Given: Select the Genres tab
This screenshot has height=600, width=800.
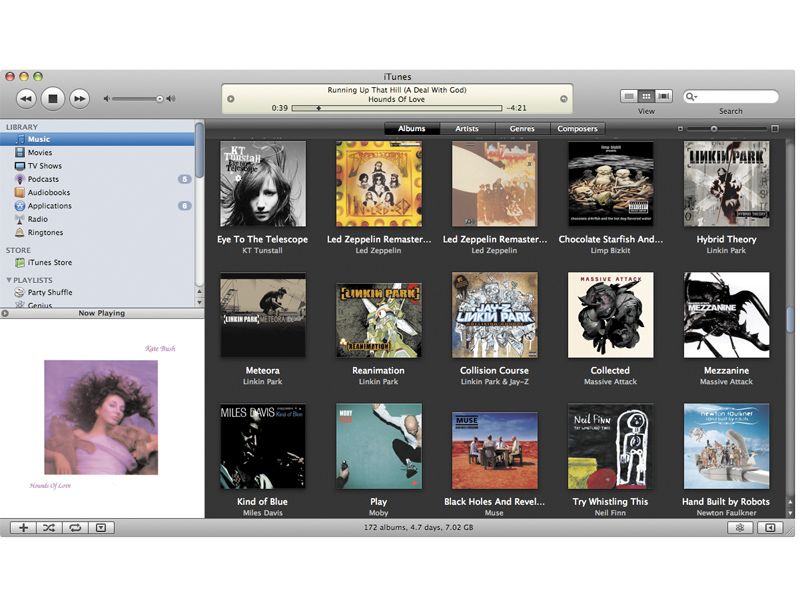Looking at the screenshot, I should 522,129.
